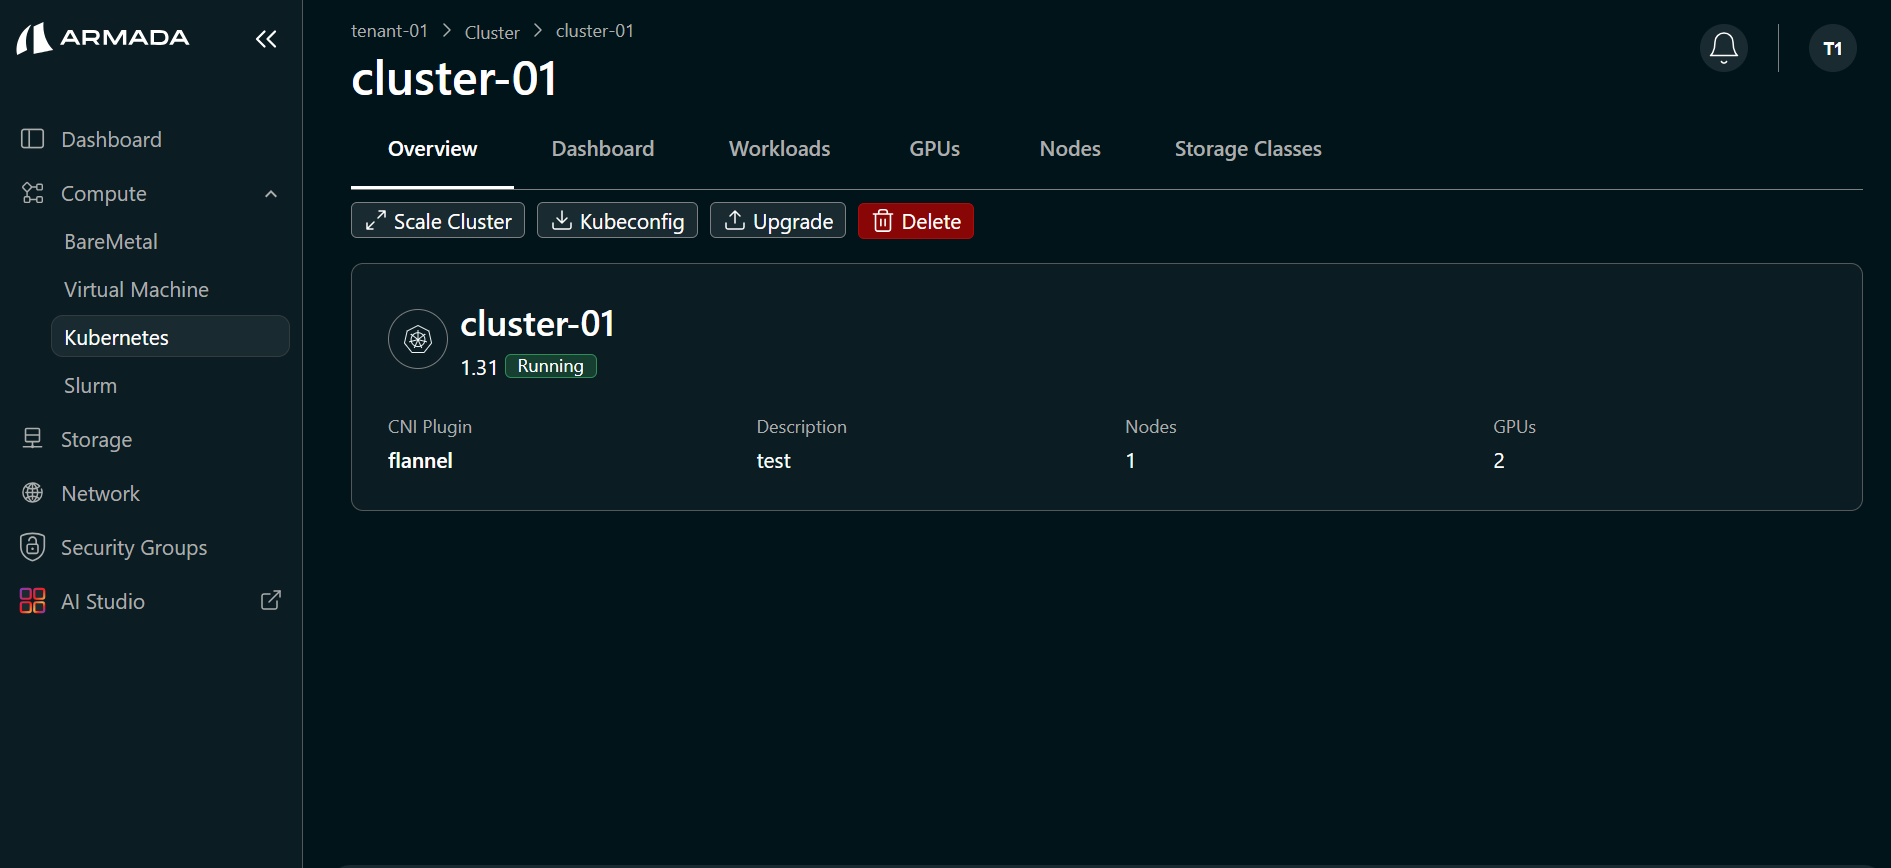Click the cluster-01 card title
The height and width of the screenshot is (868, 1891).
537,324
